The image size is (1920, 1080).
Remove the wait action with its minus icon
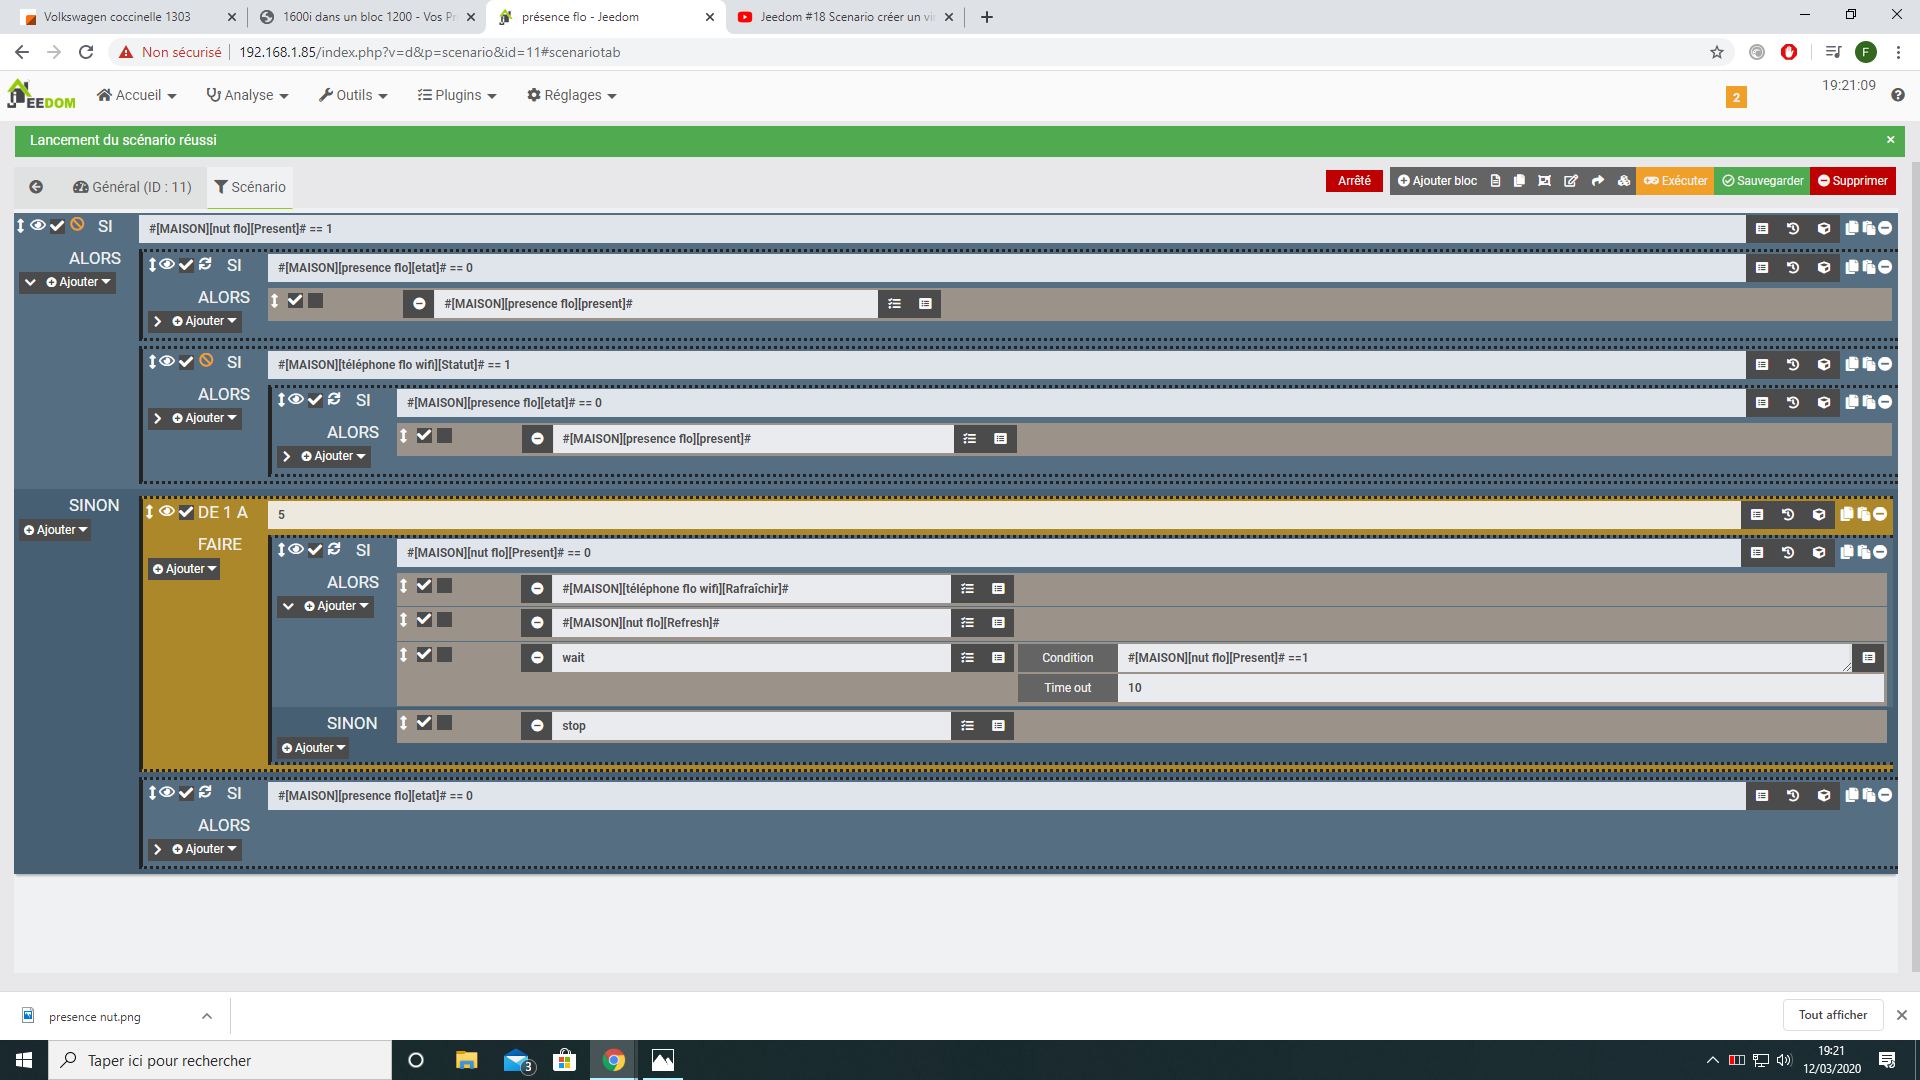point(537,658)
